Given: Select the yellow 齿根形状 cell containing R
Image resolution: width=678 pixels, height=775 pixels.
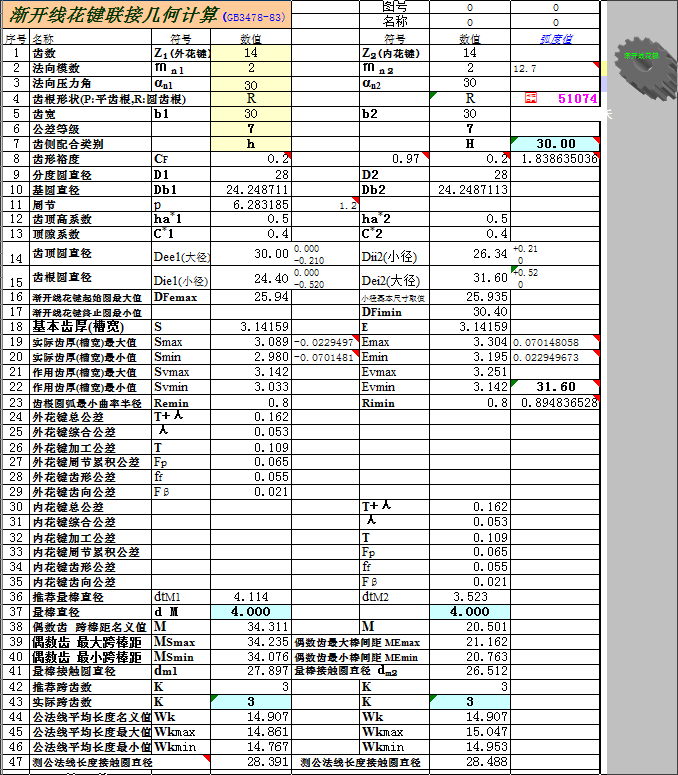Looking at the screenshot, I should 251,99.
